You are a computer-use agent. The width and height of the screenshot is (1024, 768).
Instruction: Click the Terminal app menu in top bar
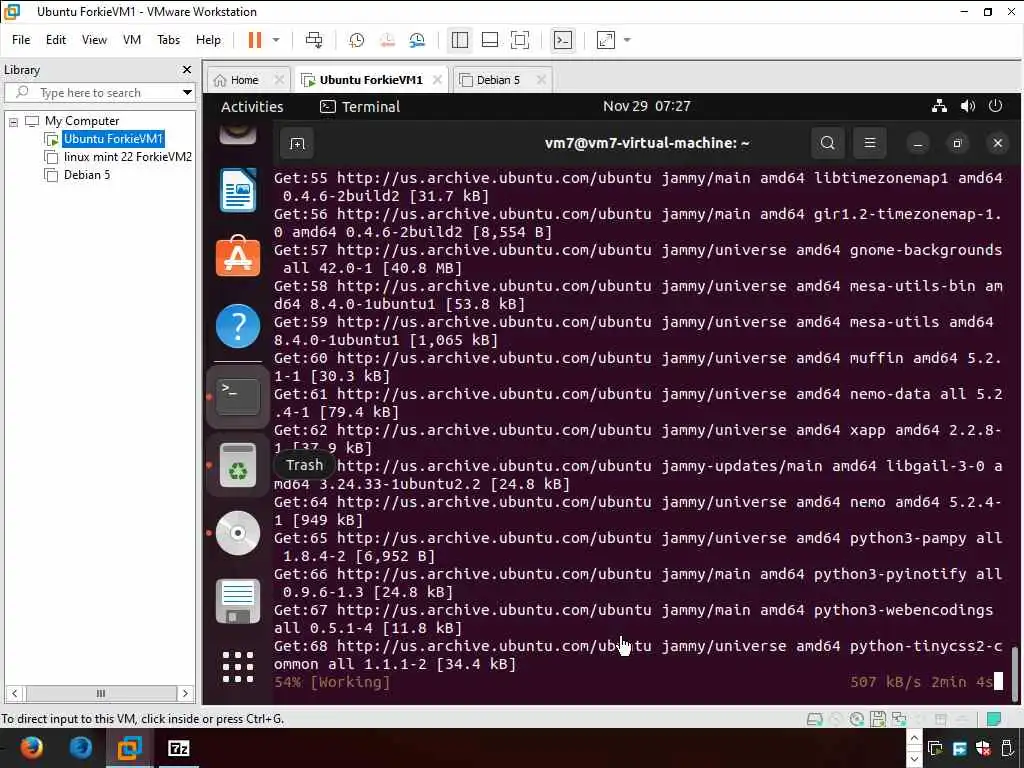[360, 106]
